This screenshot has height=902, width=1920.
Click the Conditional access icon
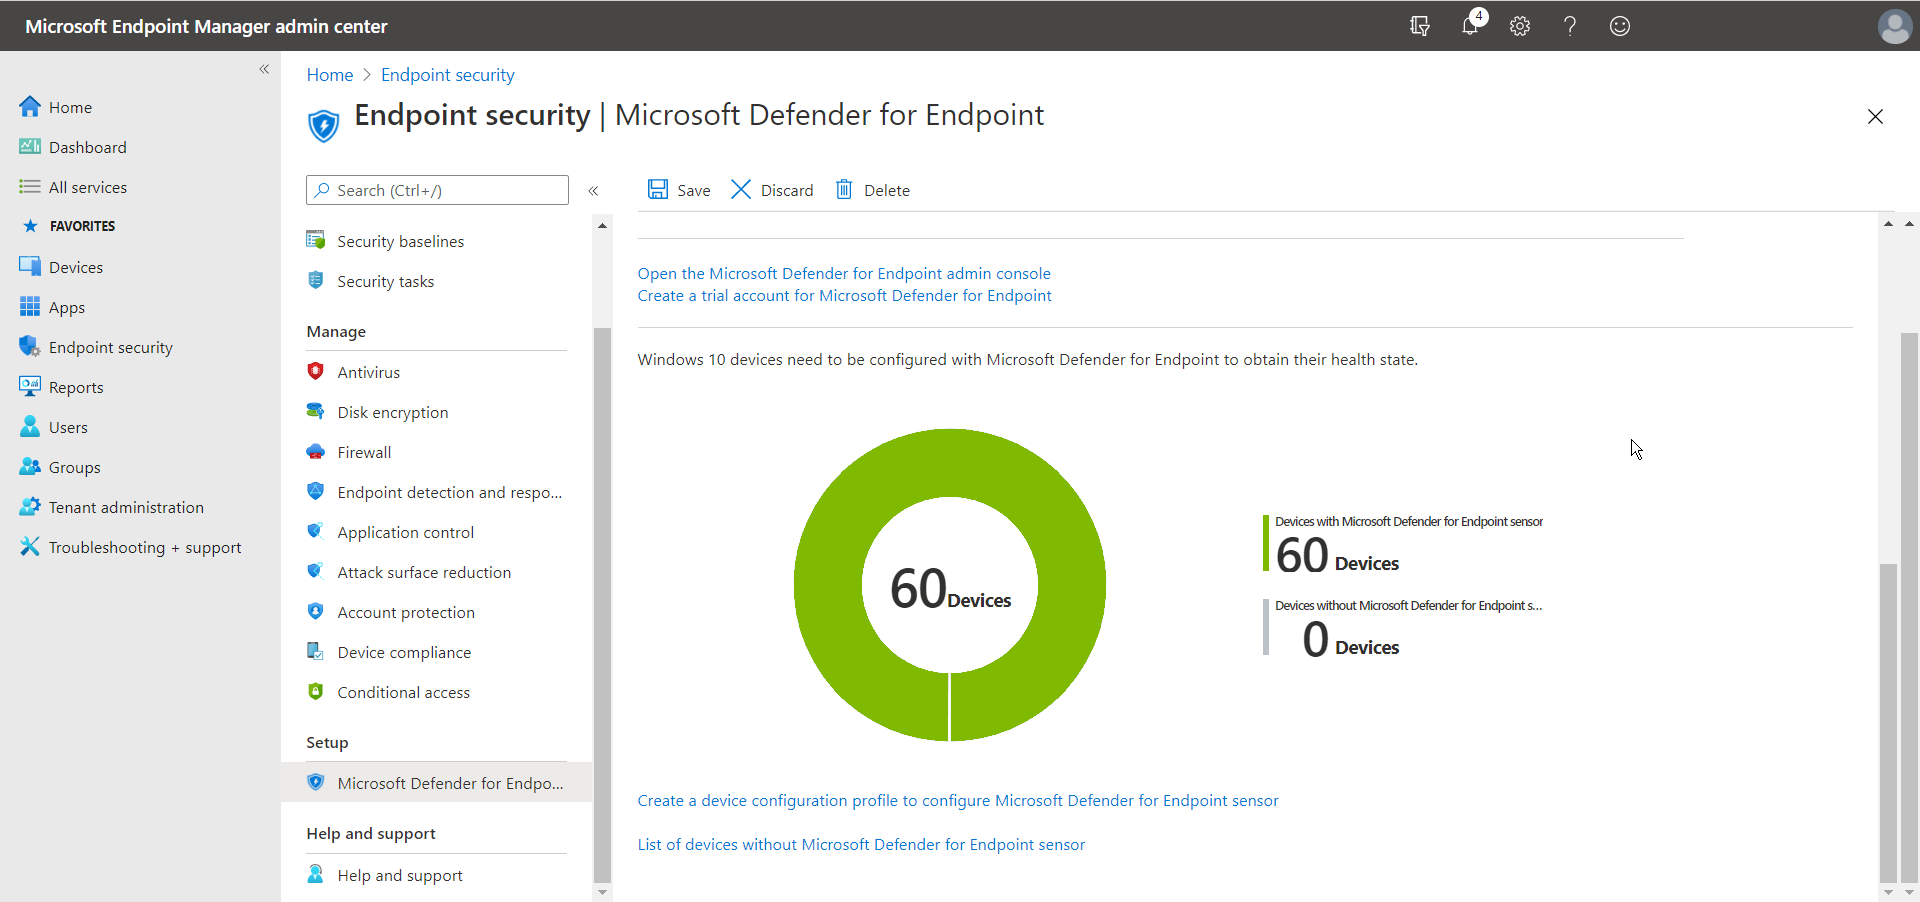pos(316,691)
